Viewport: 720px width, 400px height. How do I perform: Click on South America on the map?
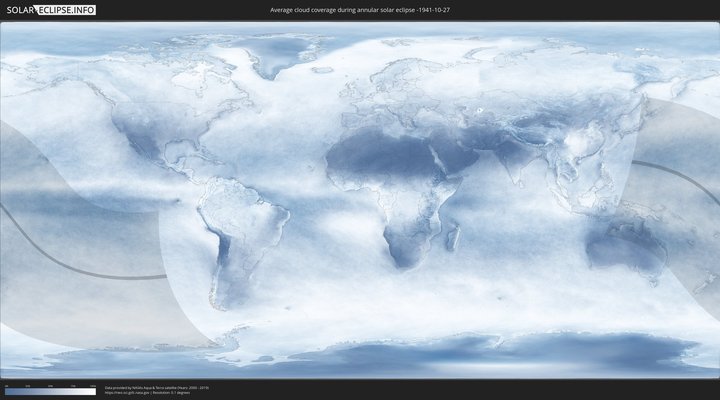coord(225,230)
